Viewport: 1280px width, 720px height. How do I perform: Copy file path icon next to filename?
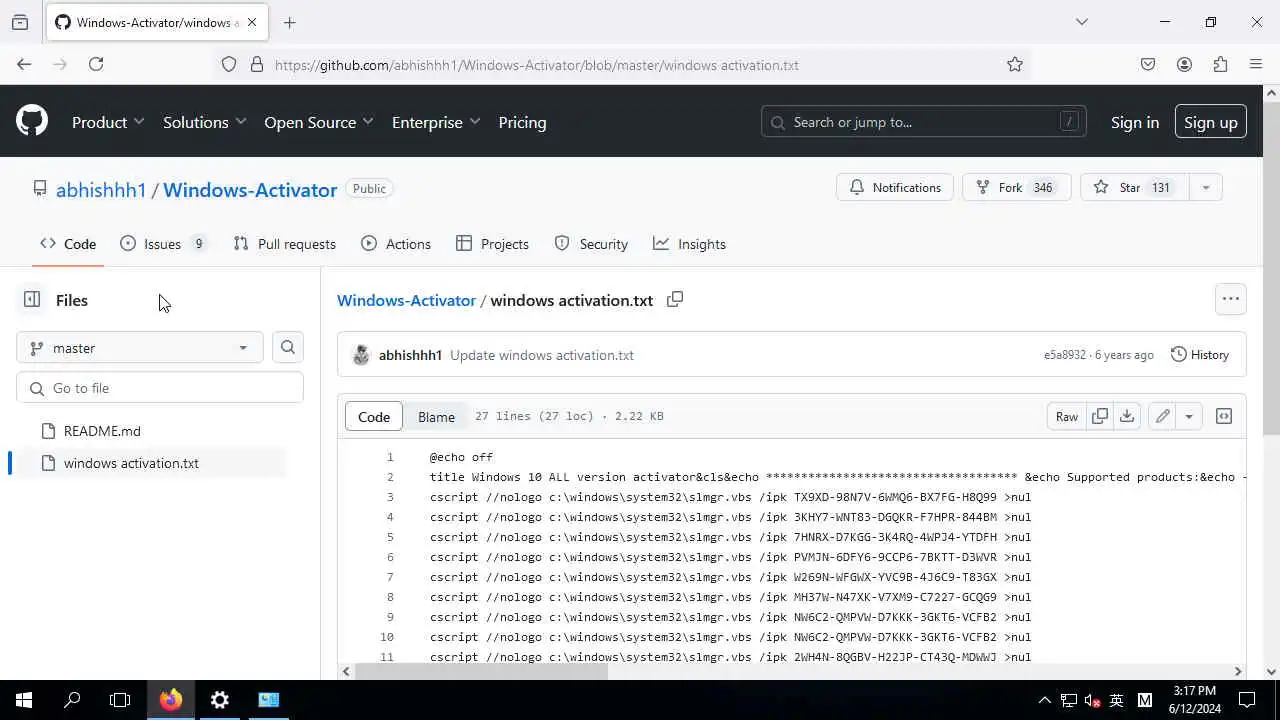pos(675,299)
